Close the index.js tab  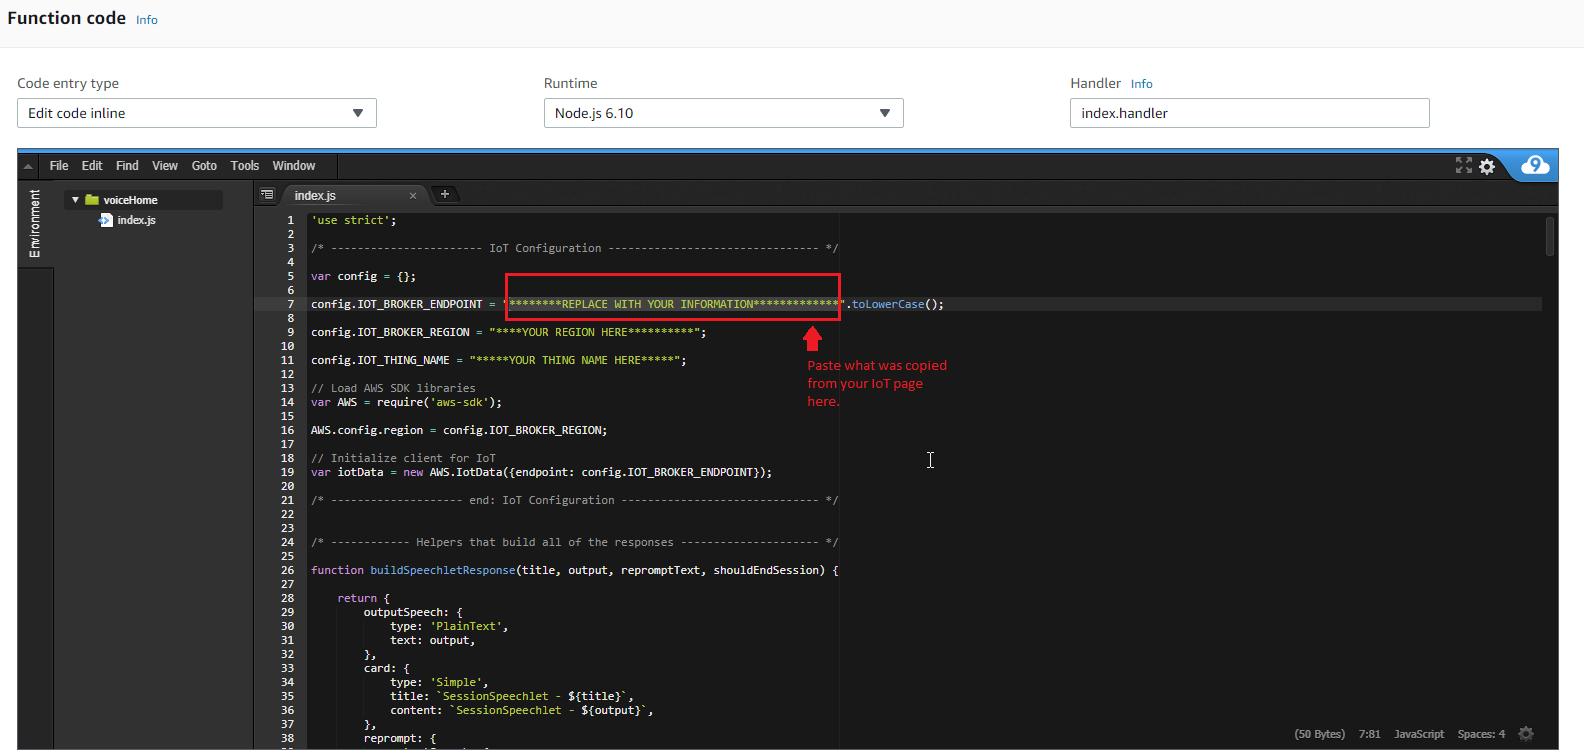tap(413, 196)
